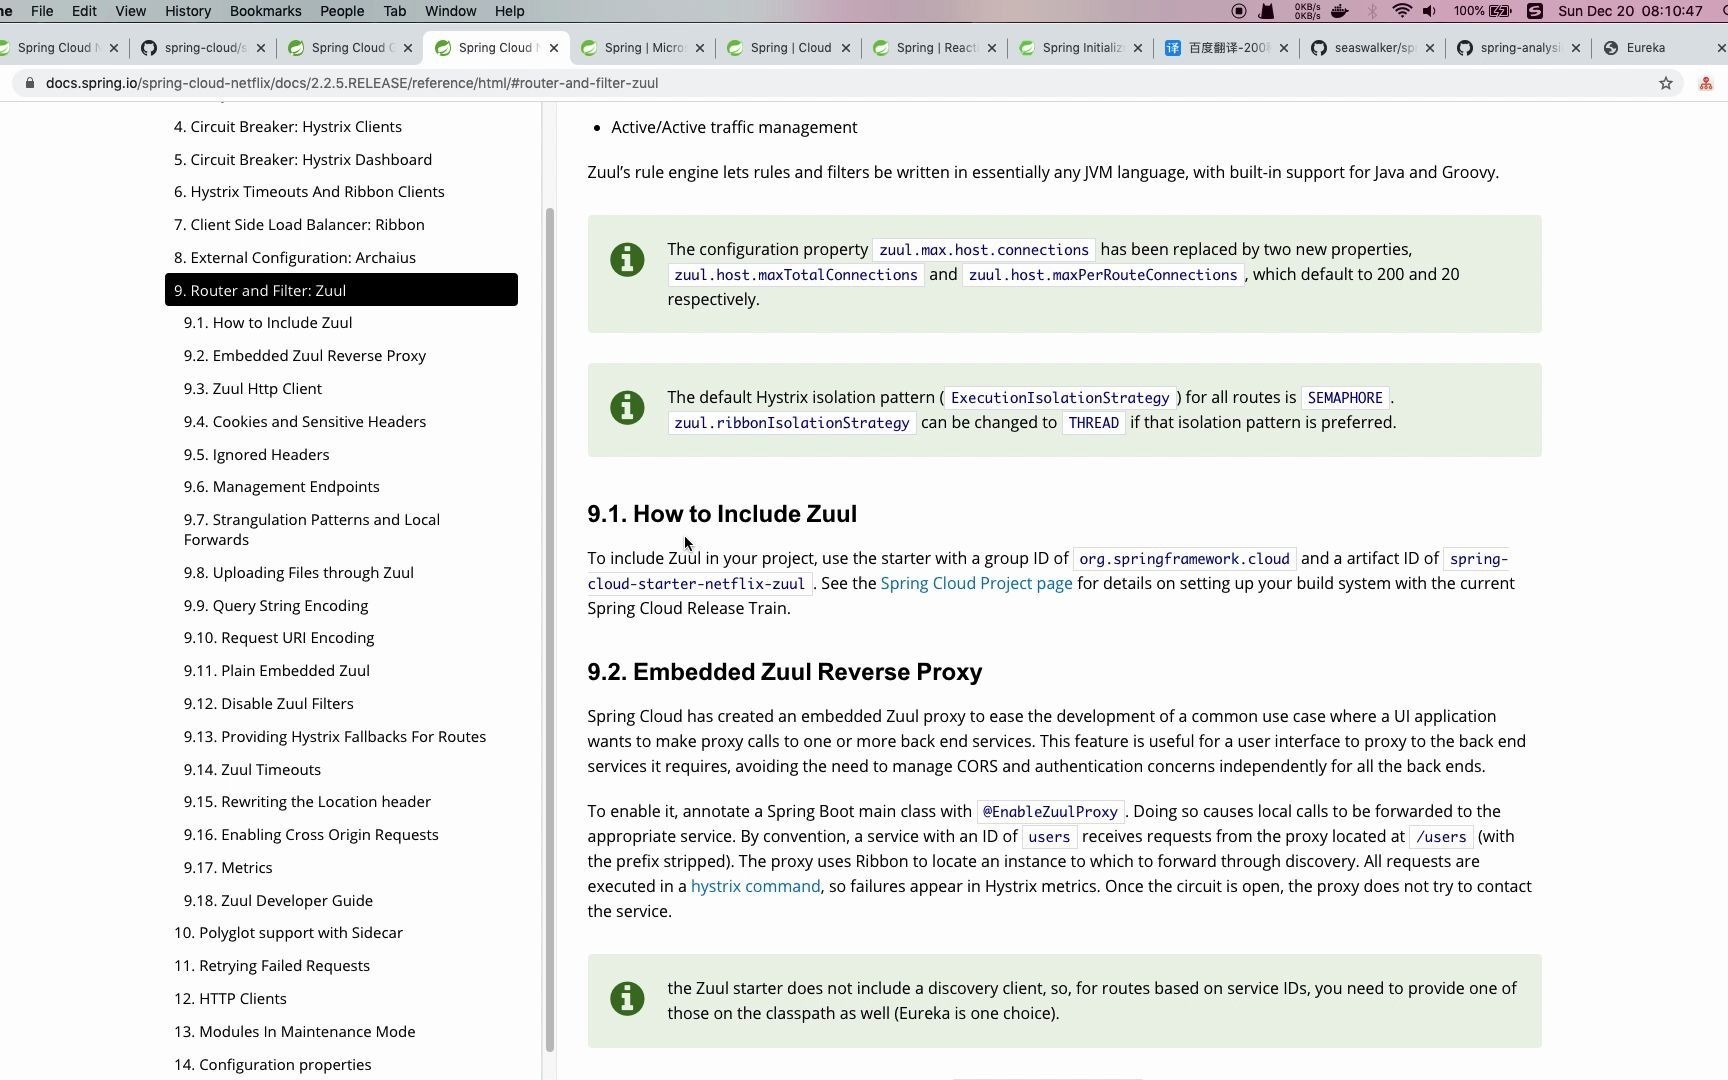Go to 9.6. Management Endpoints
Image resolution: width=1728 pixels, height=1080 pixels.
[282, 487]
